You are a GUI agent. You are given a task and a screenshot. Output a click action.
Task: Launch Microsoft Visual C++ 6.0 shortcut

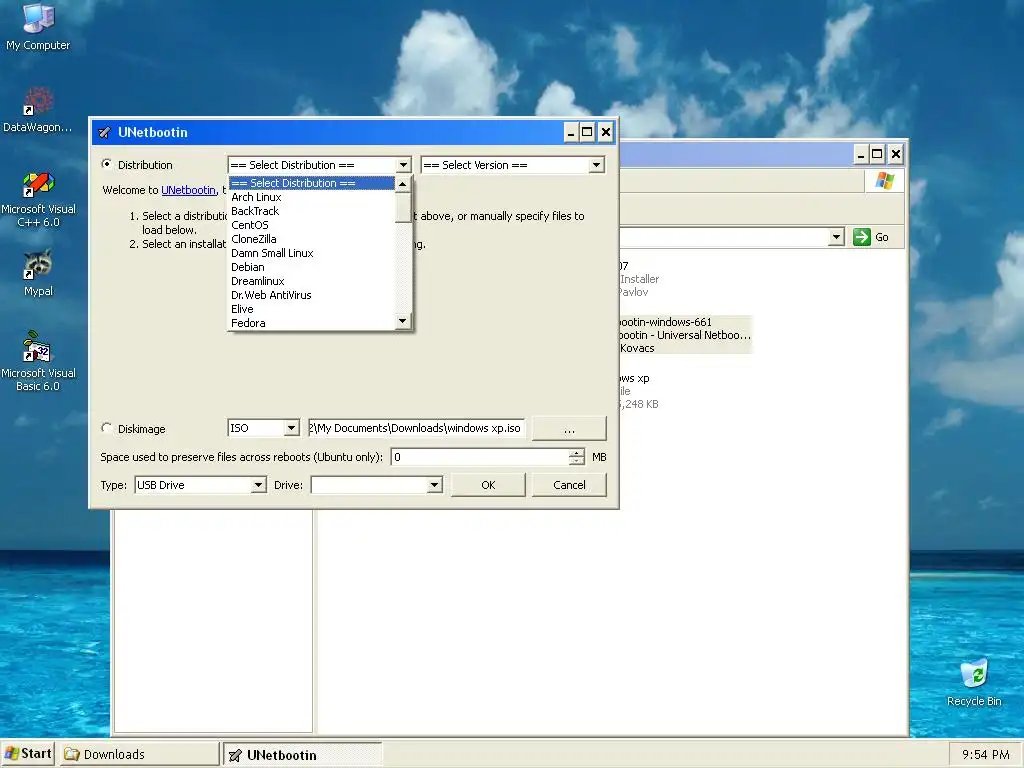[x=38, y=199]
